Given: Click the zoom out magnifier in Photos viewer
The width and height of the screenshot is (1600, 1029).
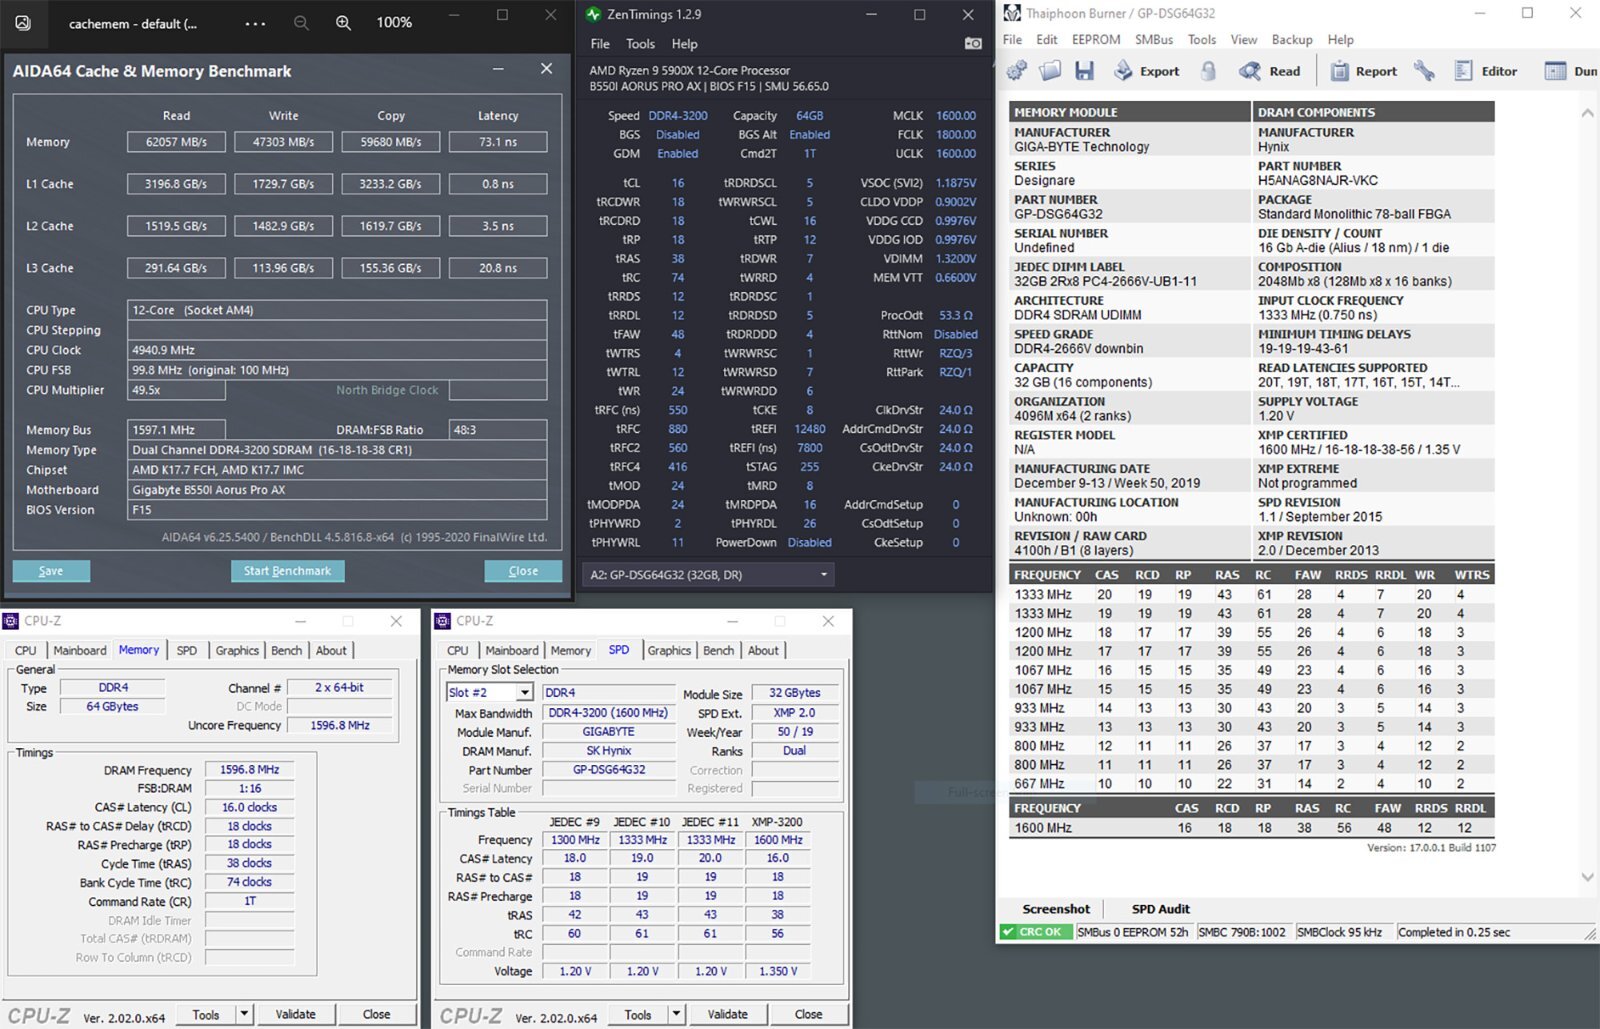Looking at the screenshot, I should coord(301,22).
